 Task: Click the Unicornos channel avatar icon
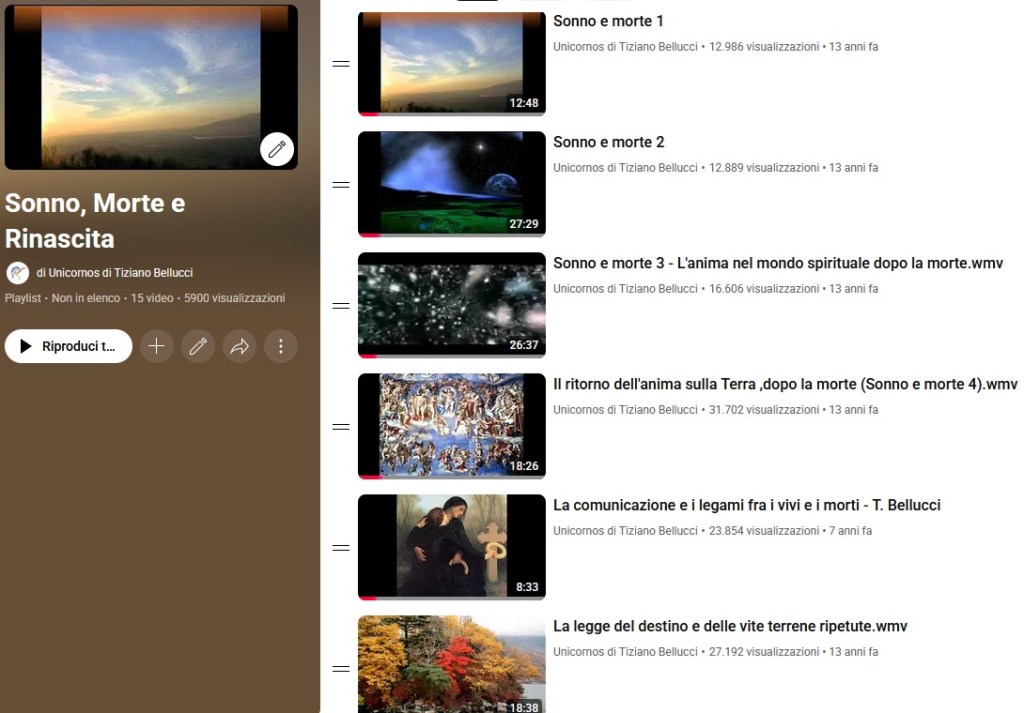[18, 273]
